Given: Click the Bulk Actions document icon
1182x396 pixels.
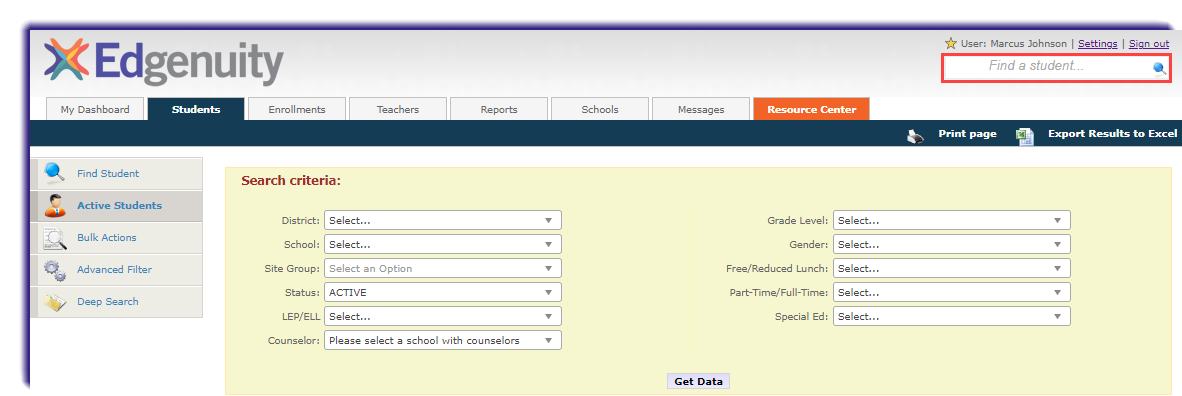Looking at the screenshot, I should click(54, 238).
